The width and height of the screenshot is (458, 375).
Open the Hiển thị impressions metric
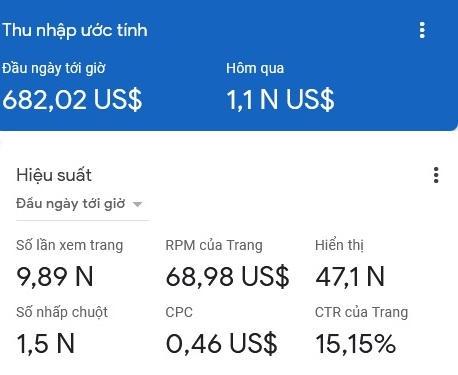point(339,245)
